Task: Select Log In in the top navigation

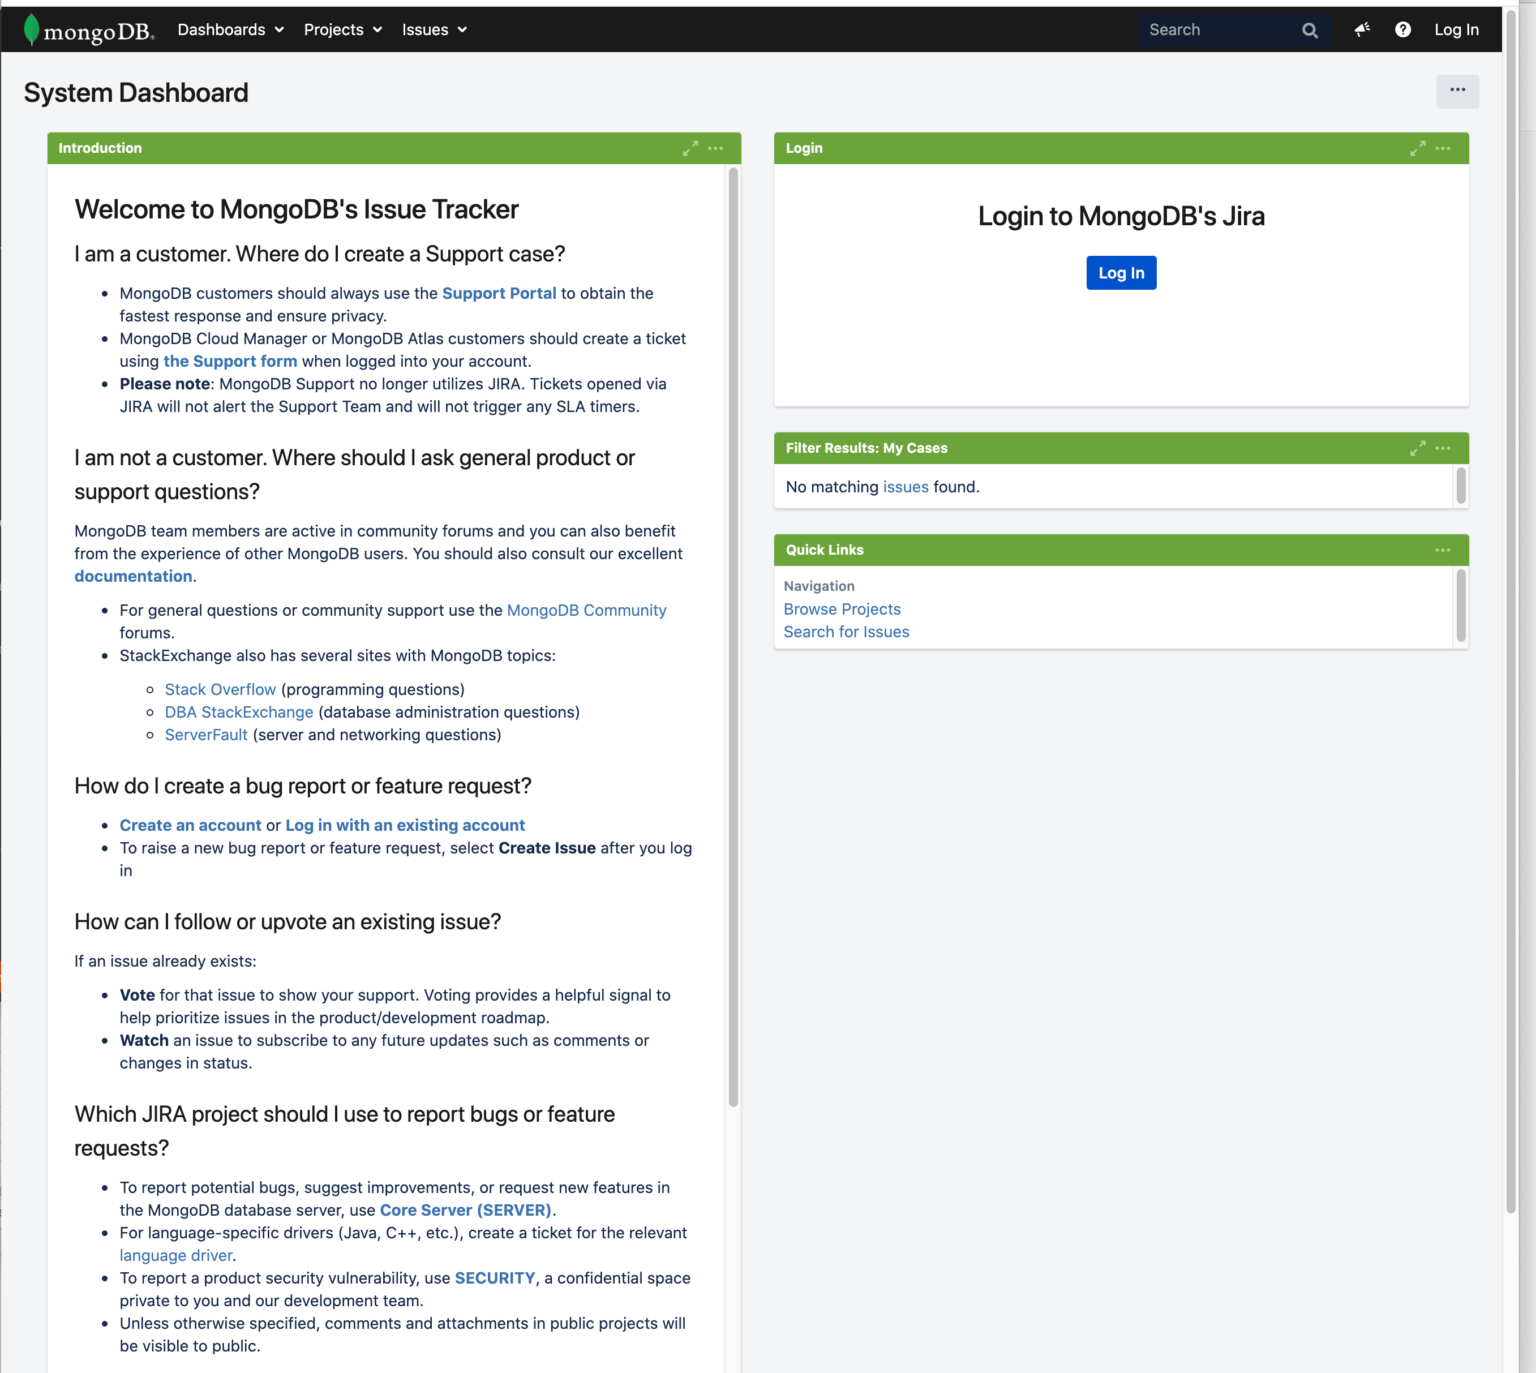Action: pyautogui.click(x=1456, y=29)
